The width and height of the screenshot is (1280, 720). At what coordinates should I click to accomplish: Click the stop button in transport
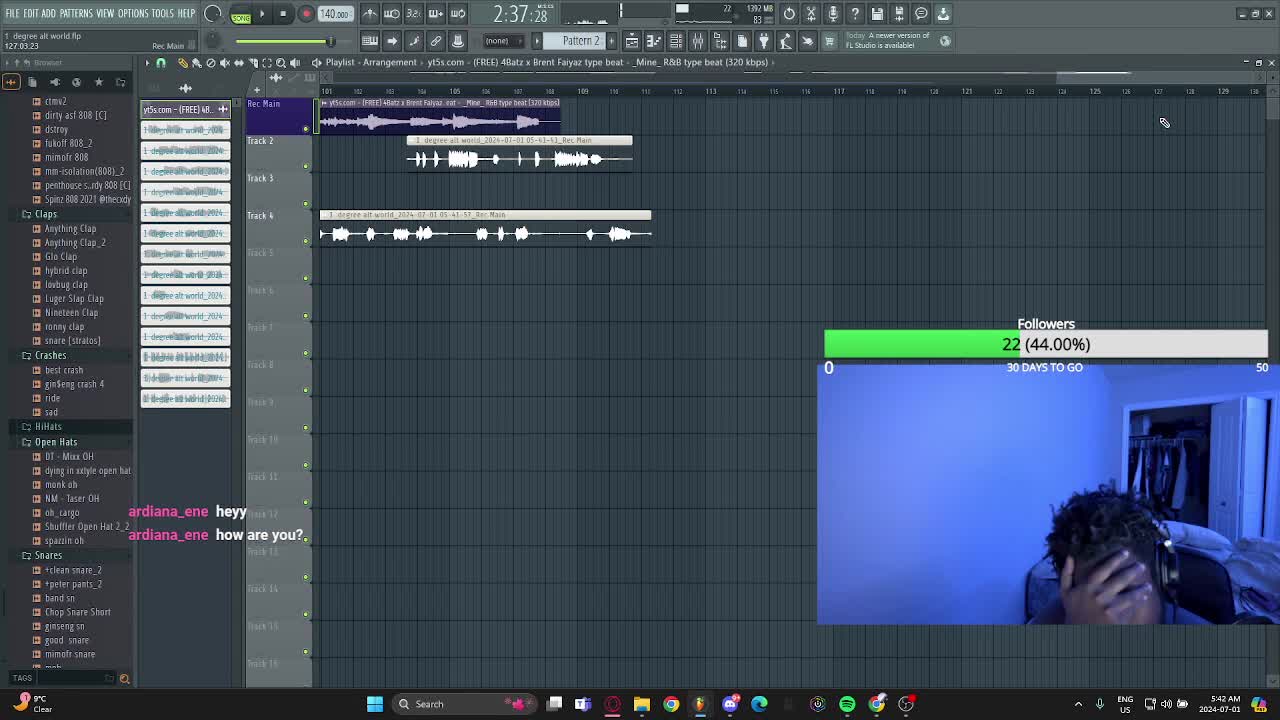pyautogui.click(x=283, y=14)
